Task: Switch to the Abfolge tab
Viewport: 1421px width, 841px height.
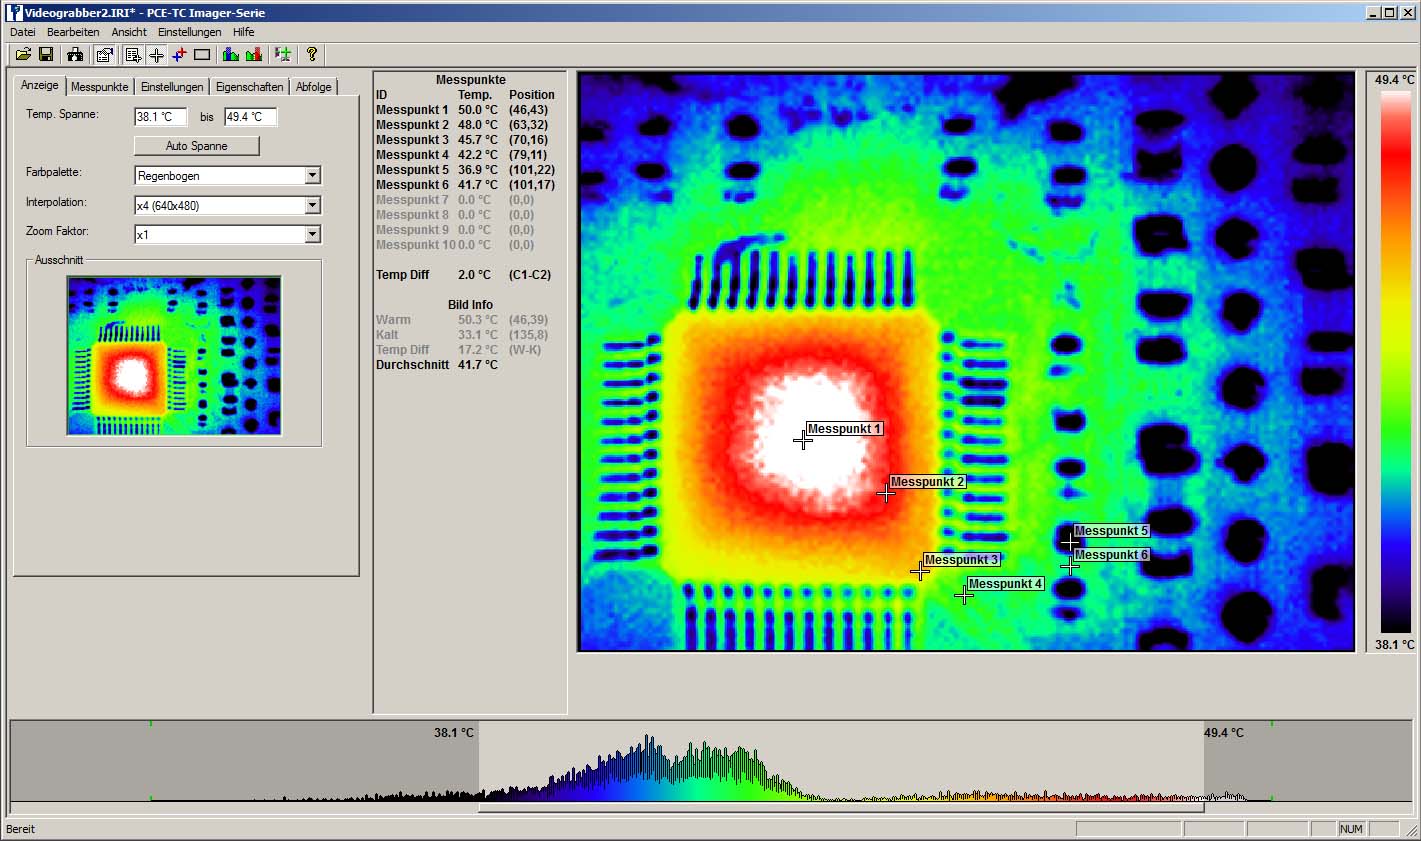Action: (313, 87)
